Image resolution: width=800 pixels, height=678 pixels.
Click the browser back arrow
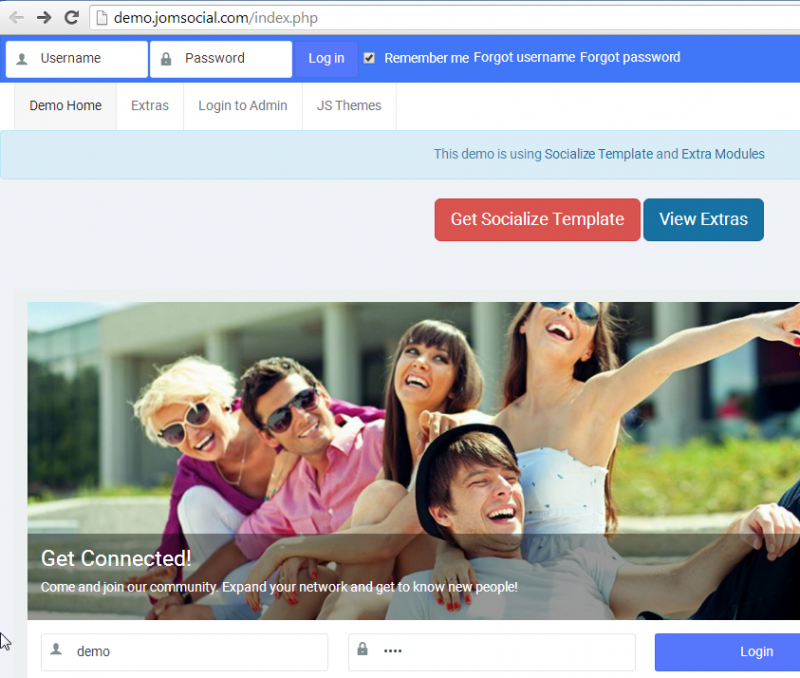(16, 17)
